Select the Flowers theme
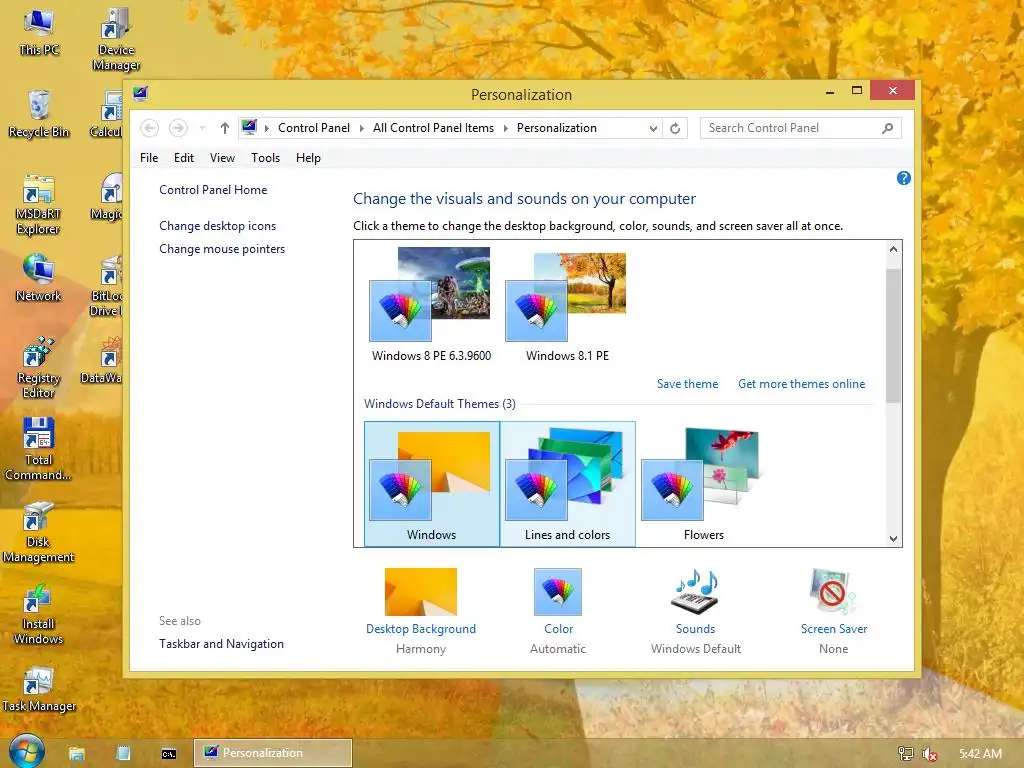 703,484
